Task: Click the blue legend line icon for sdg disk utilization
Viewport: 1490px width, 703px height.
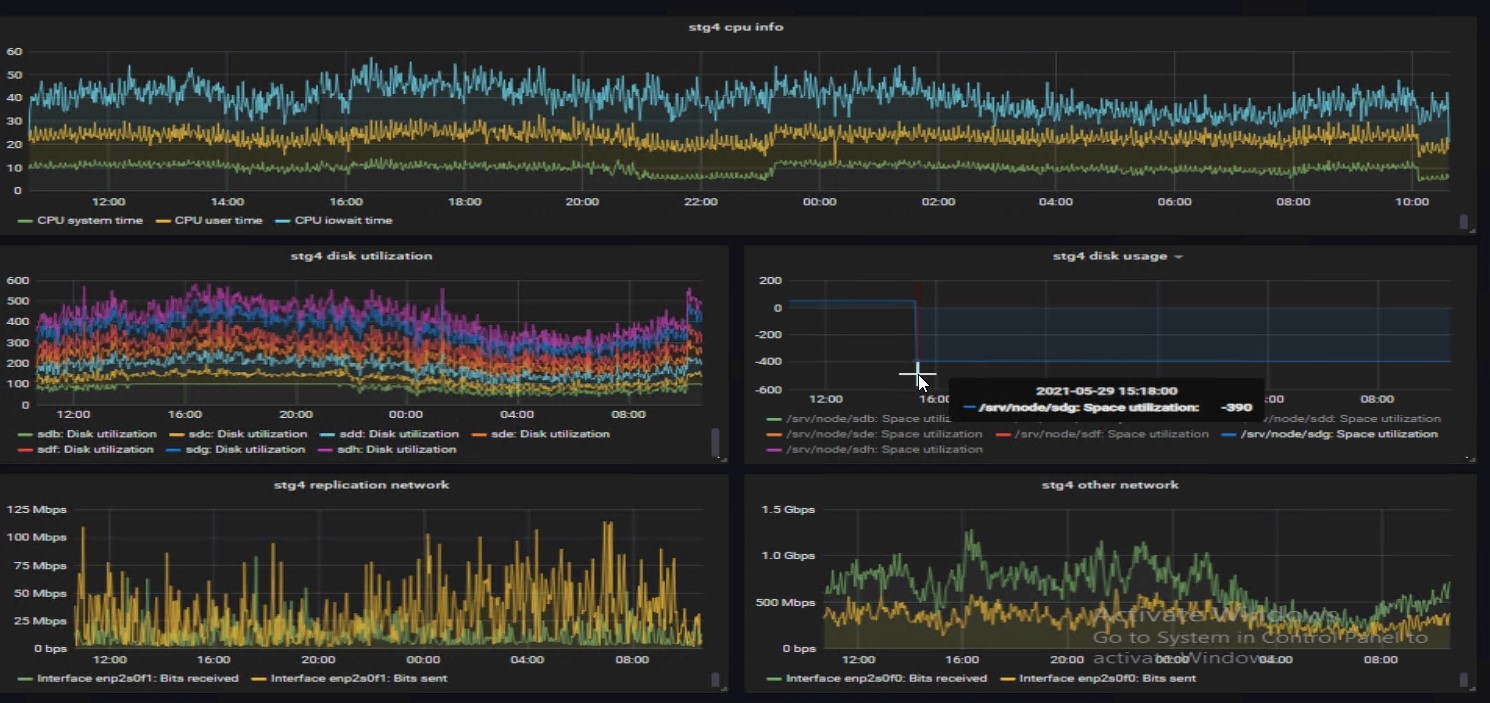Action: click(174, 450)
